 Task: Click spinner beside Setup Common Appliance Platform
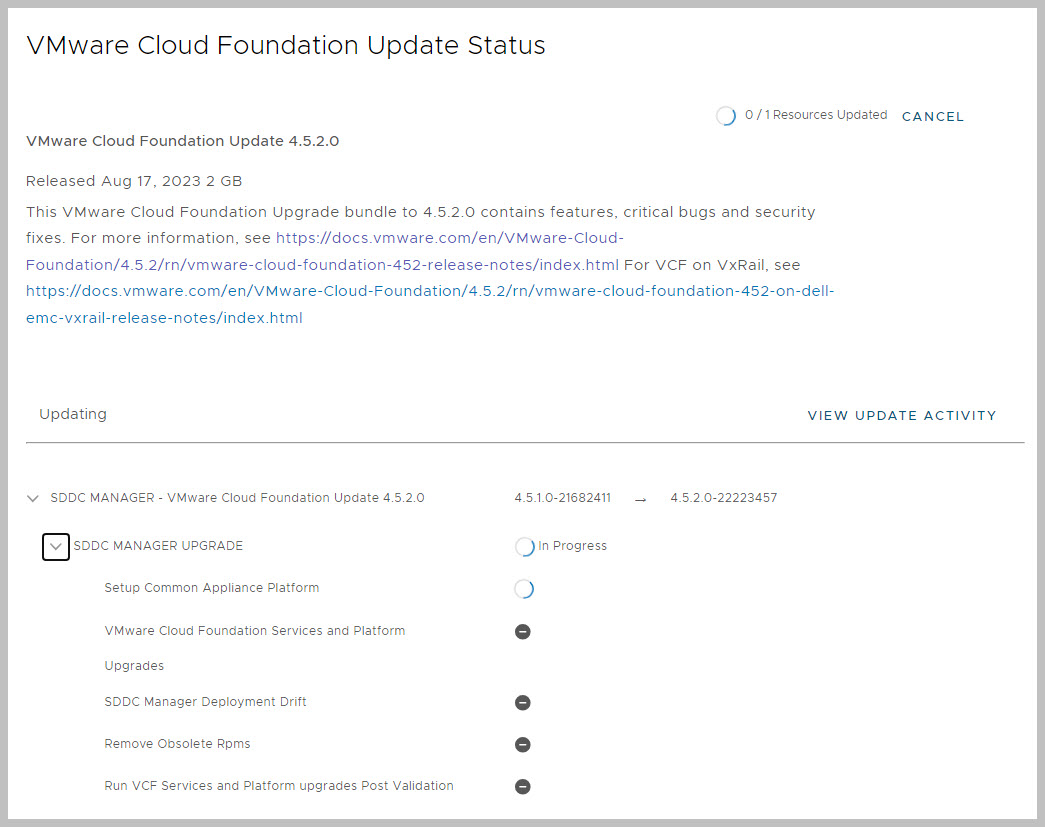coord(524,588)
